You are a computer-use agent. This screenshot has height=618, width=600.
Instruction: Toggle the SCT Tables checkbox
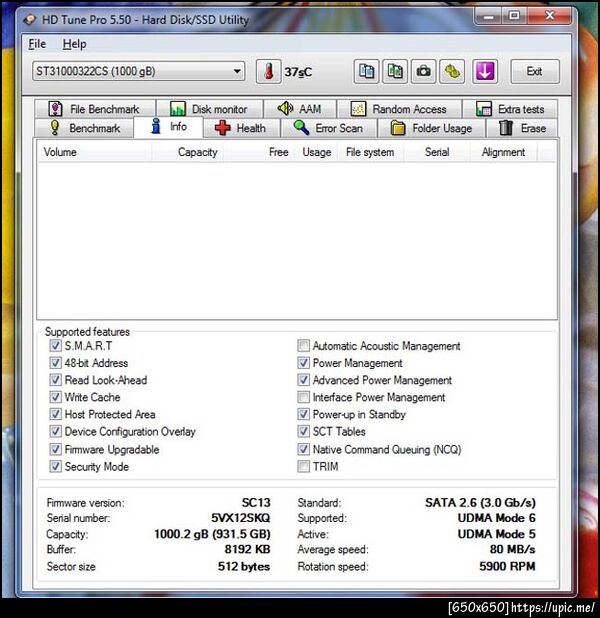click(x=303, y=431)
